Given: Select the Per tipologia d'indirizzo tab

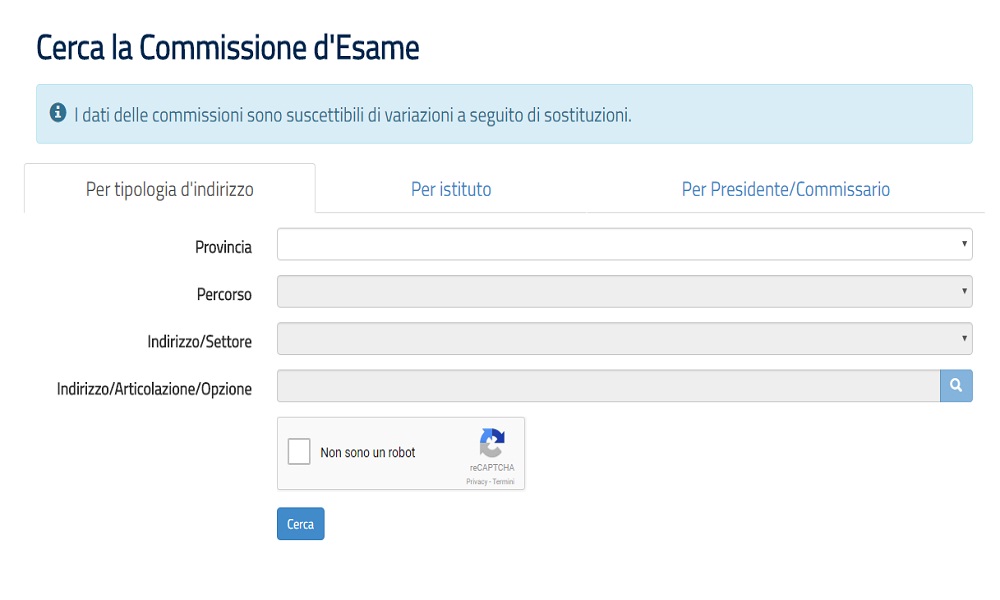Looking at the screenshot, I should point(169,188).
